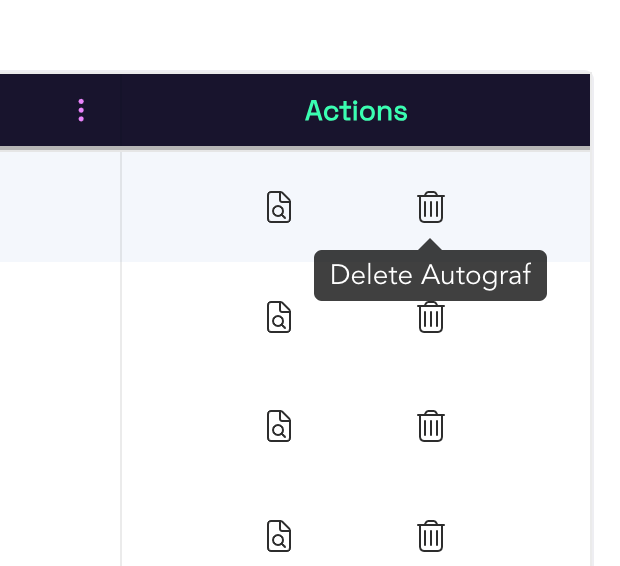Select the highlighted first row's left cell
The width and height of the screenshot is (620, 566).
tap(60, 207)
